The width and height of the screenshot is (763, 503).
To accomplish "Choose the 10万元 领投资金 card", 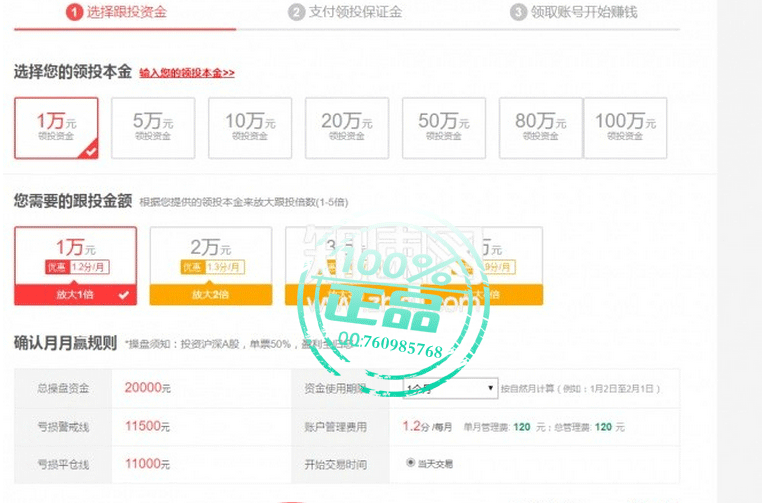I will (250, 128).
